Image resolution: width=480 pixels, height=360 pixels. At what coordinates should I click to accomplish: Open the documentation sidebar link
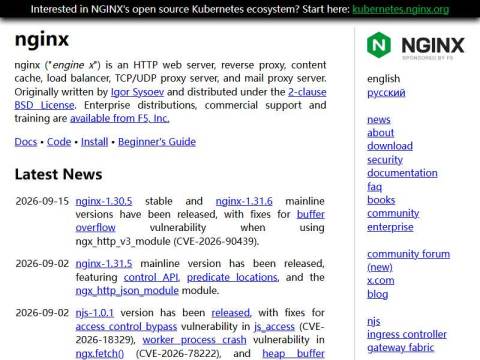pyautogui.click(x=402, y=173)
